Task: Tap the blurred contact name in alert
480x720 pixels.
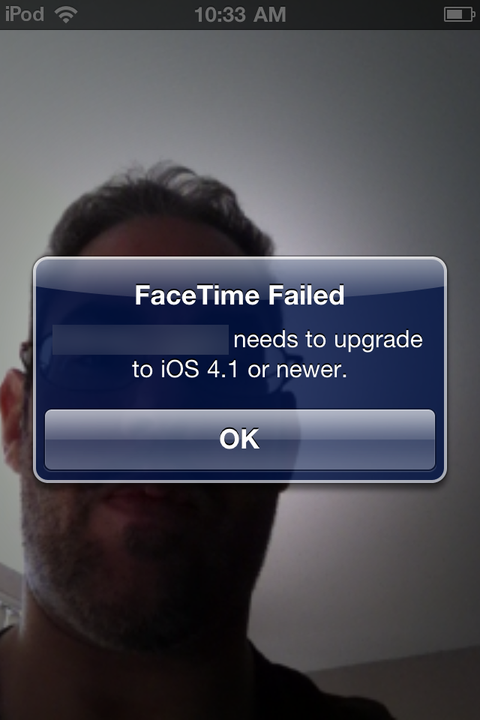Action: [x=141, y=340]
